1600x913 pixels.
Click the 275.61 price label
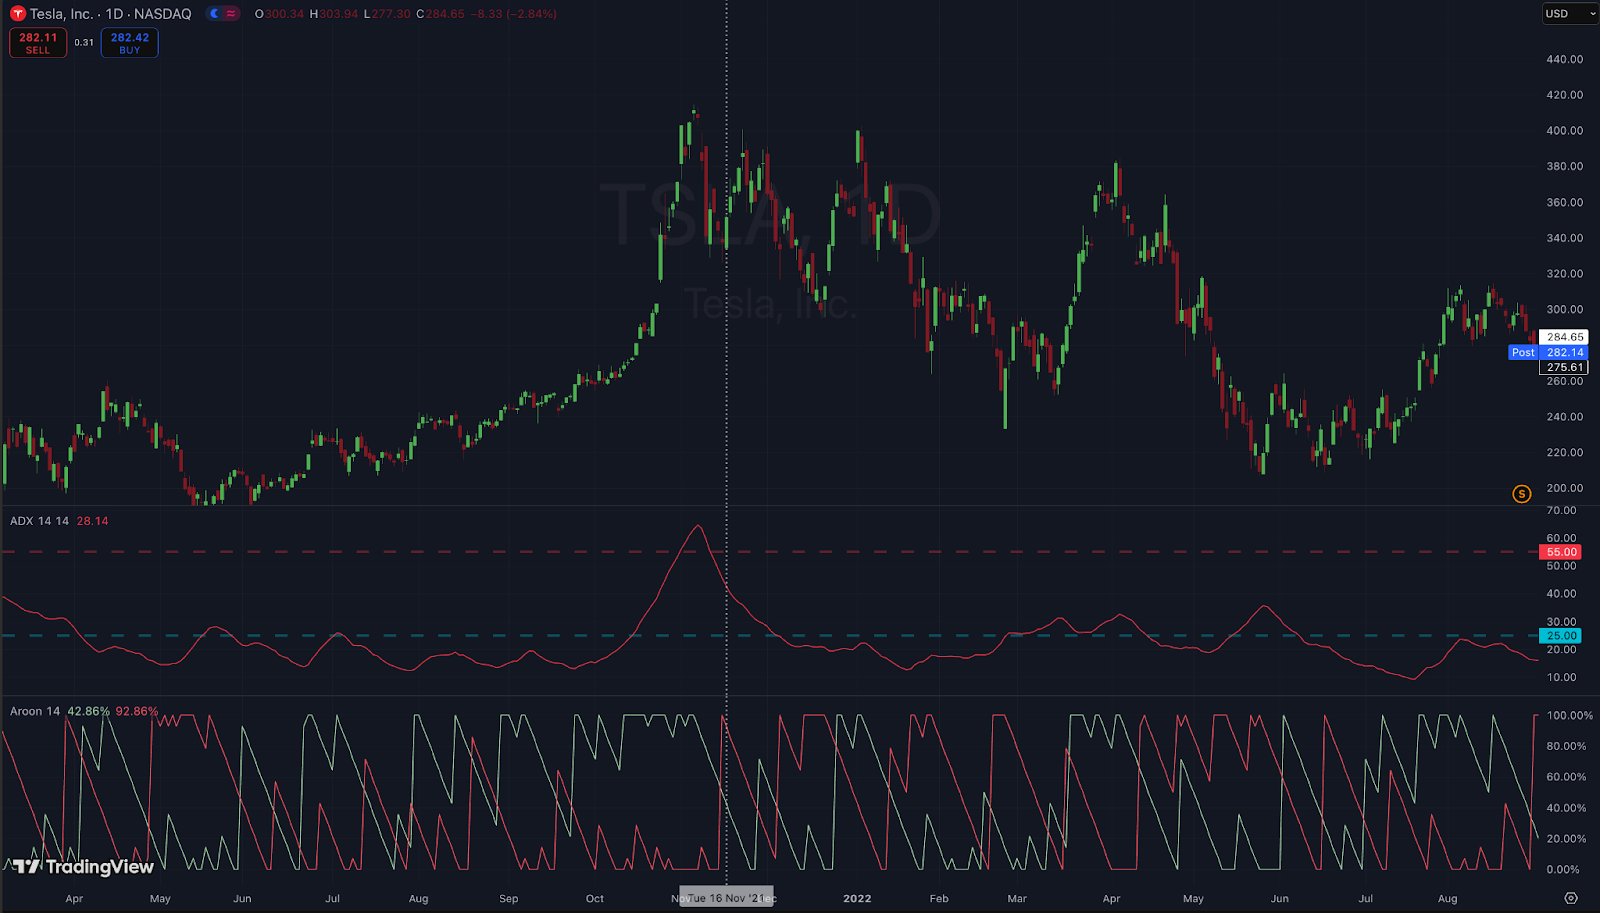pos(1564,367)
